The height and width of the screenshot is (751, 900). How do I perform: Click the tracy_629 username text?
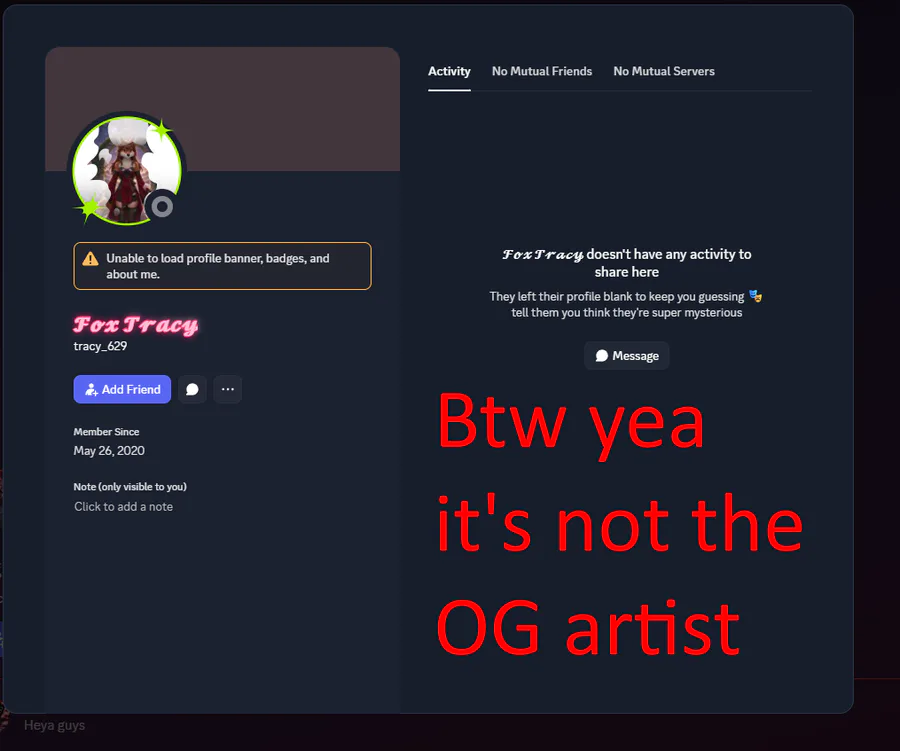[x=100, y=346]
